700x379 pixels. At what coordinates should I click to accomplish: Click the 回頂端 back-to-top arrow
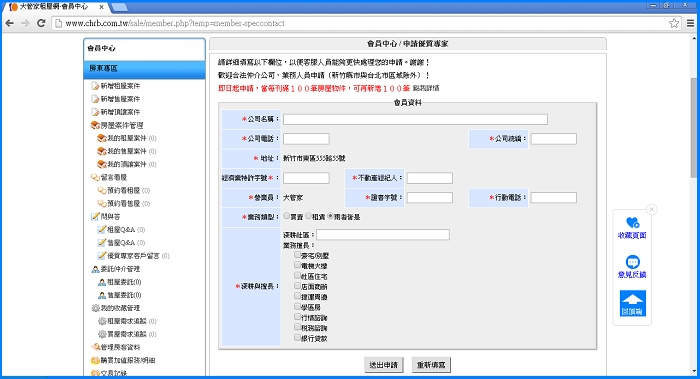pos(633,303)
